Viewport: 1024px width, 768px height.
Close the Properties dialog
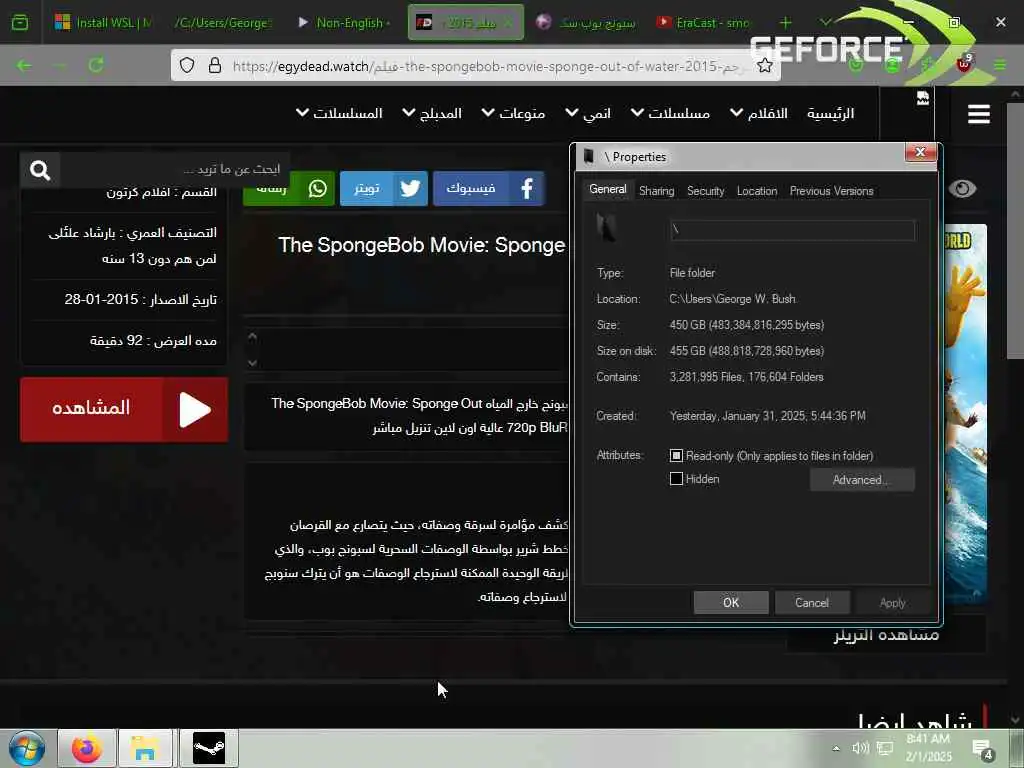click(920, 152)
